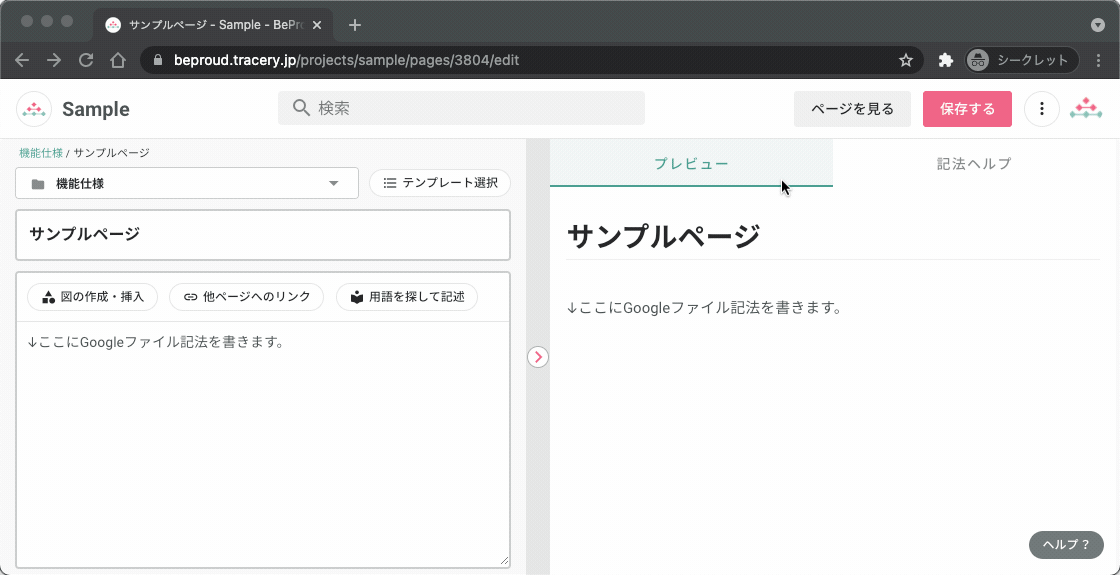Click ページを見る button
Image resolution: width=1120 pixels, height=575 pixels.
(852, 109)
